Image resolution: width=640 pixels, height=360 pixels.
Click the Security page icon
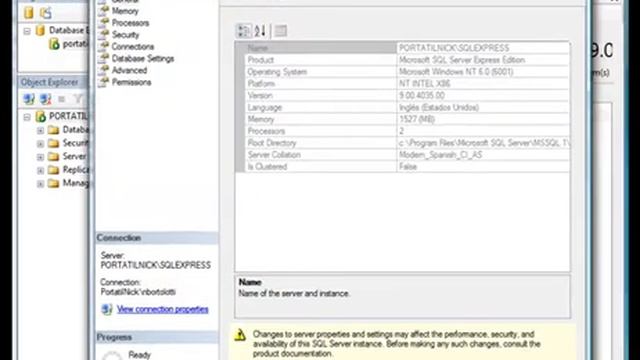click(104, 34)
